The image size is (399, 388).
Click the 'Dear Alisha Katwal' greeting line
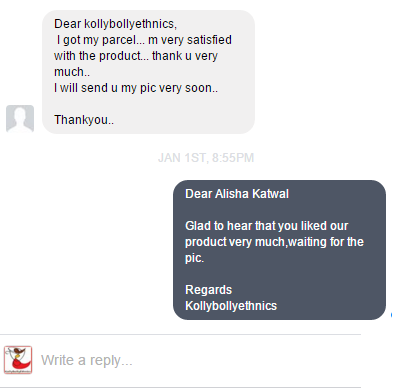[x=237, y=194]
